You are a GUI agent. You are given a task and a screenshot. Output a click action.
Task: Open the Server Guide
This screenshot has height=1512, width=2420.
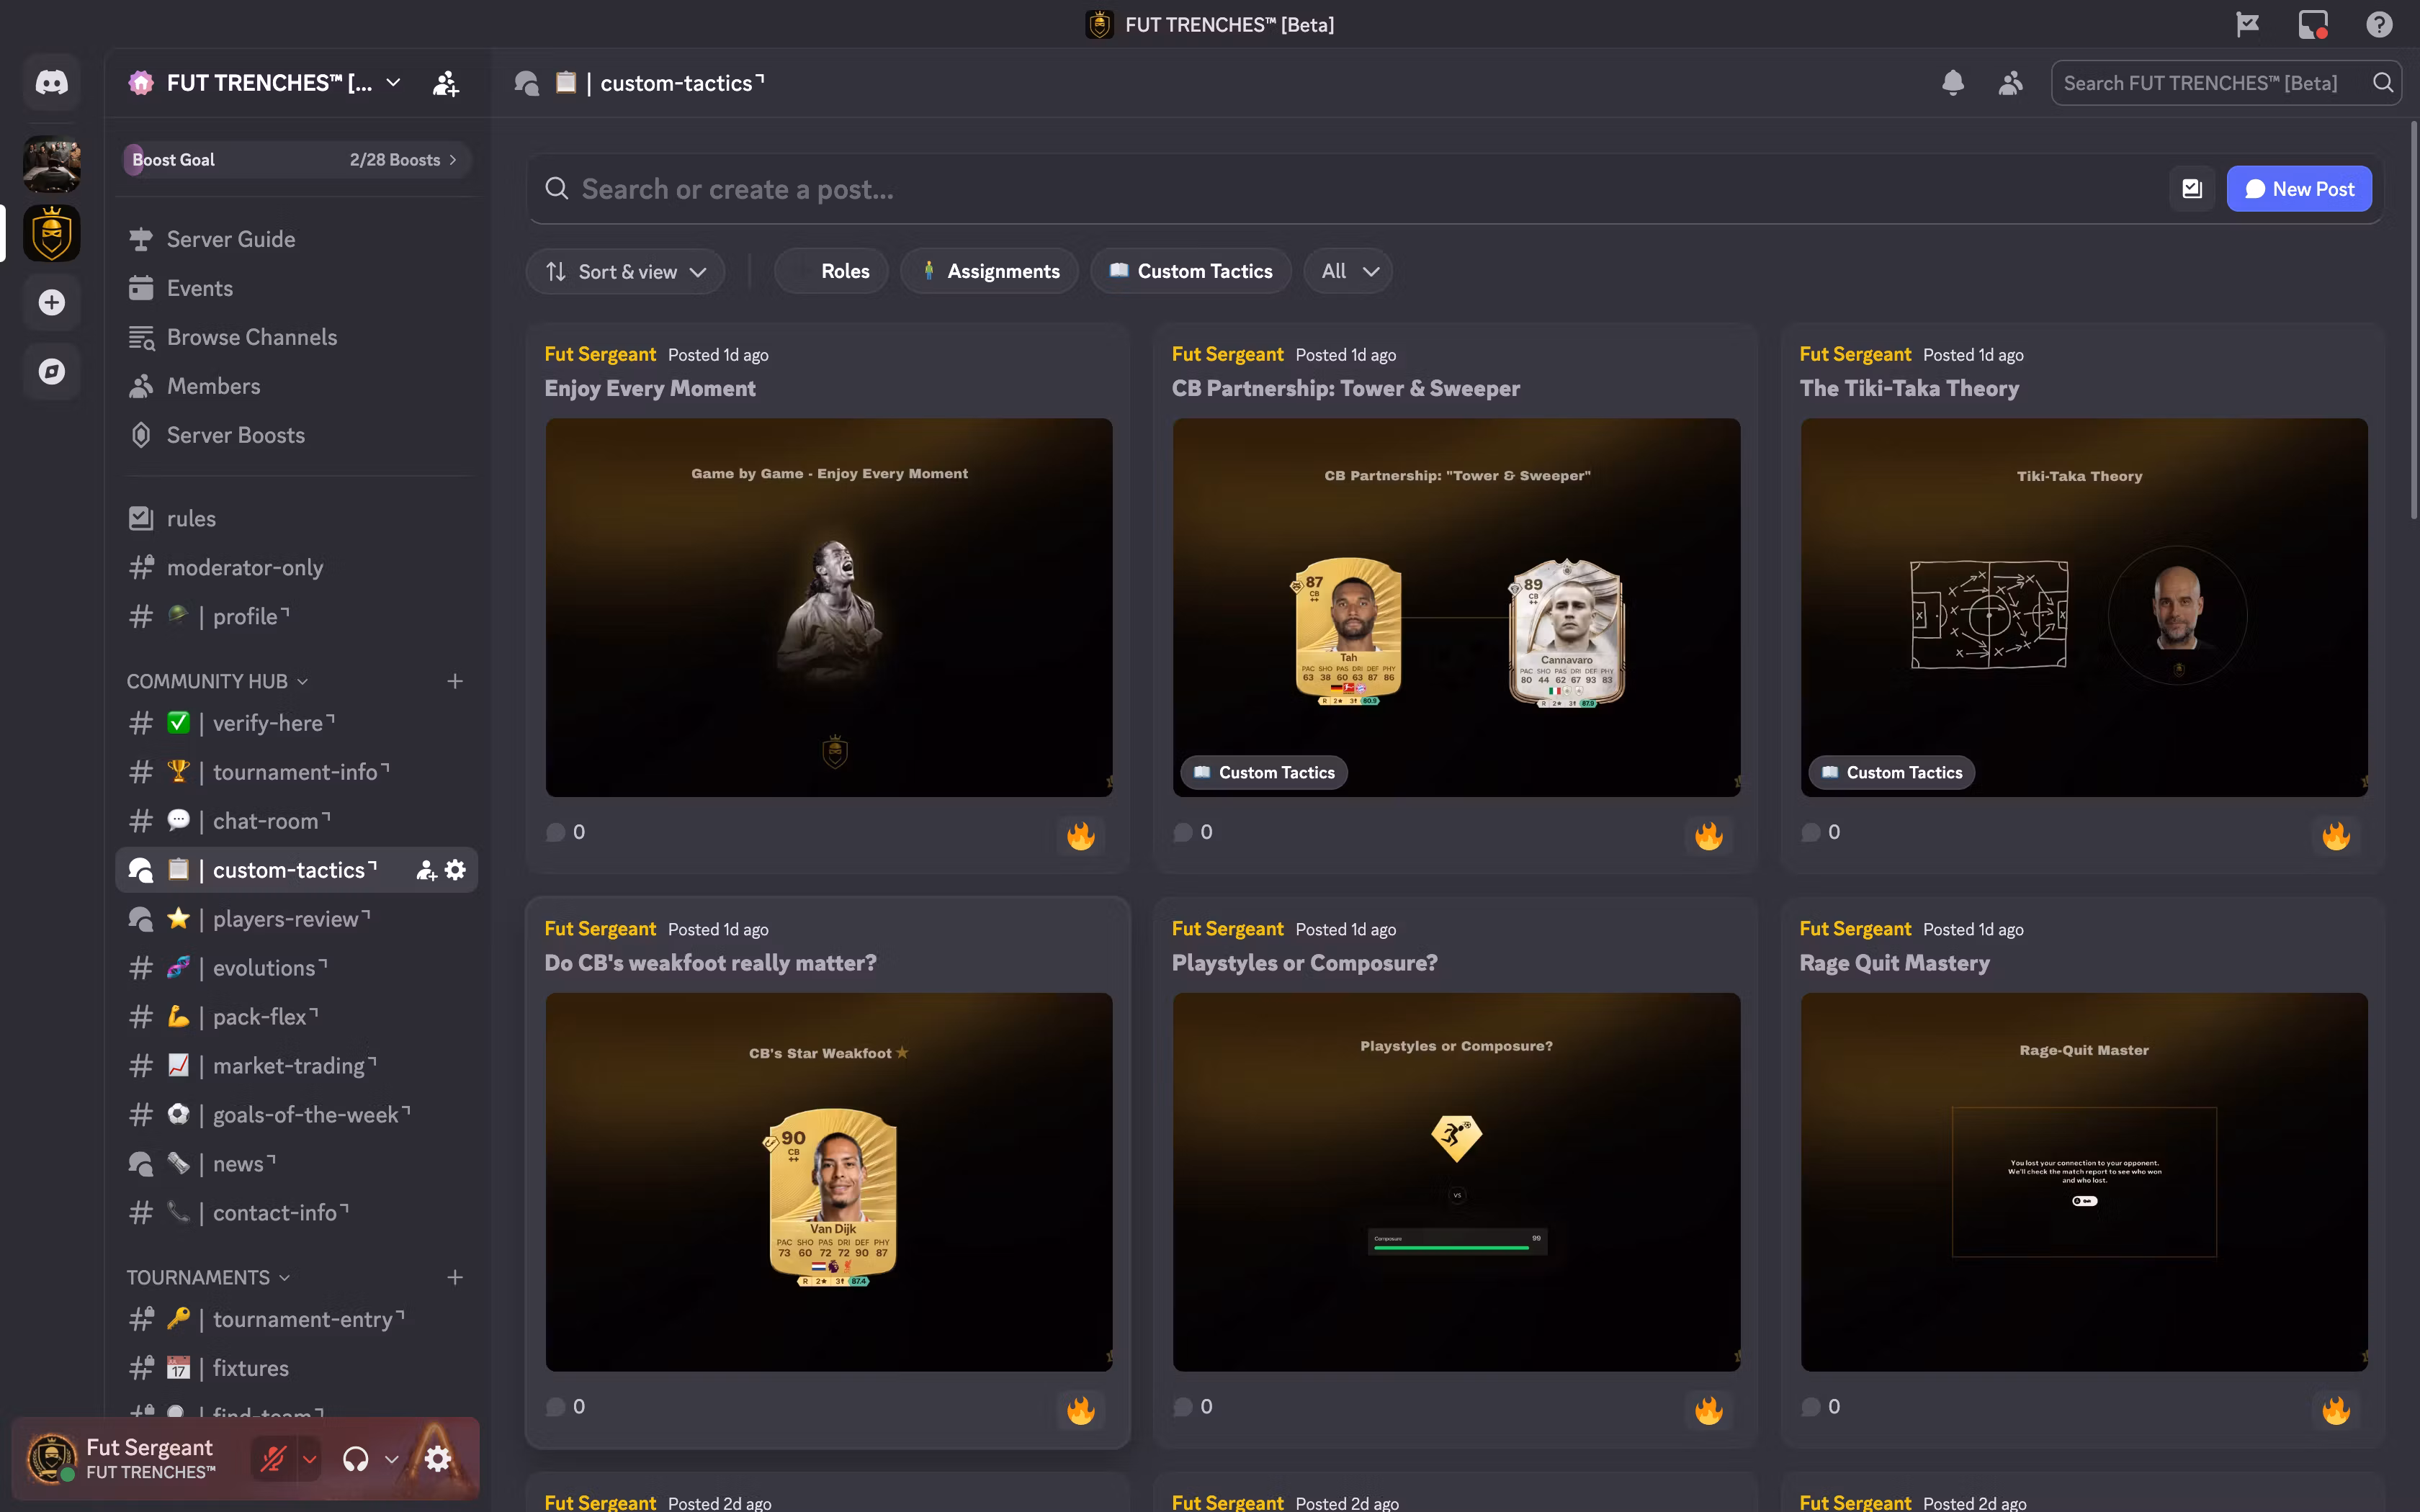(296, 239)
